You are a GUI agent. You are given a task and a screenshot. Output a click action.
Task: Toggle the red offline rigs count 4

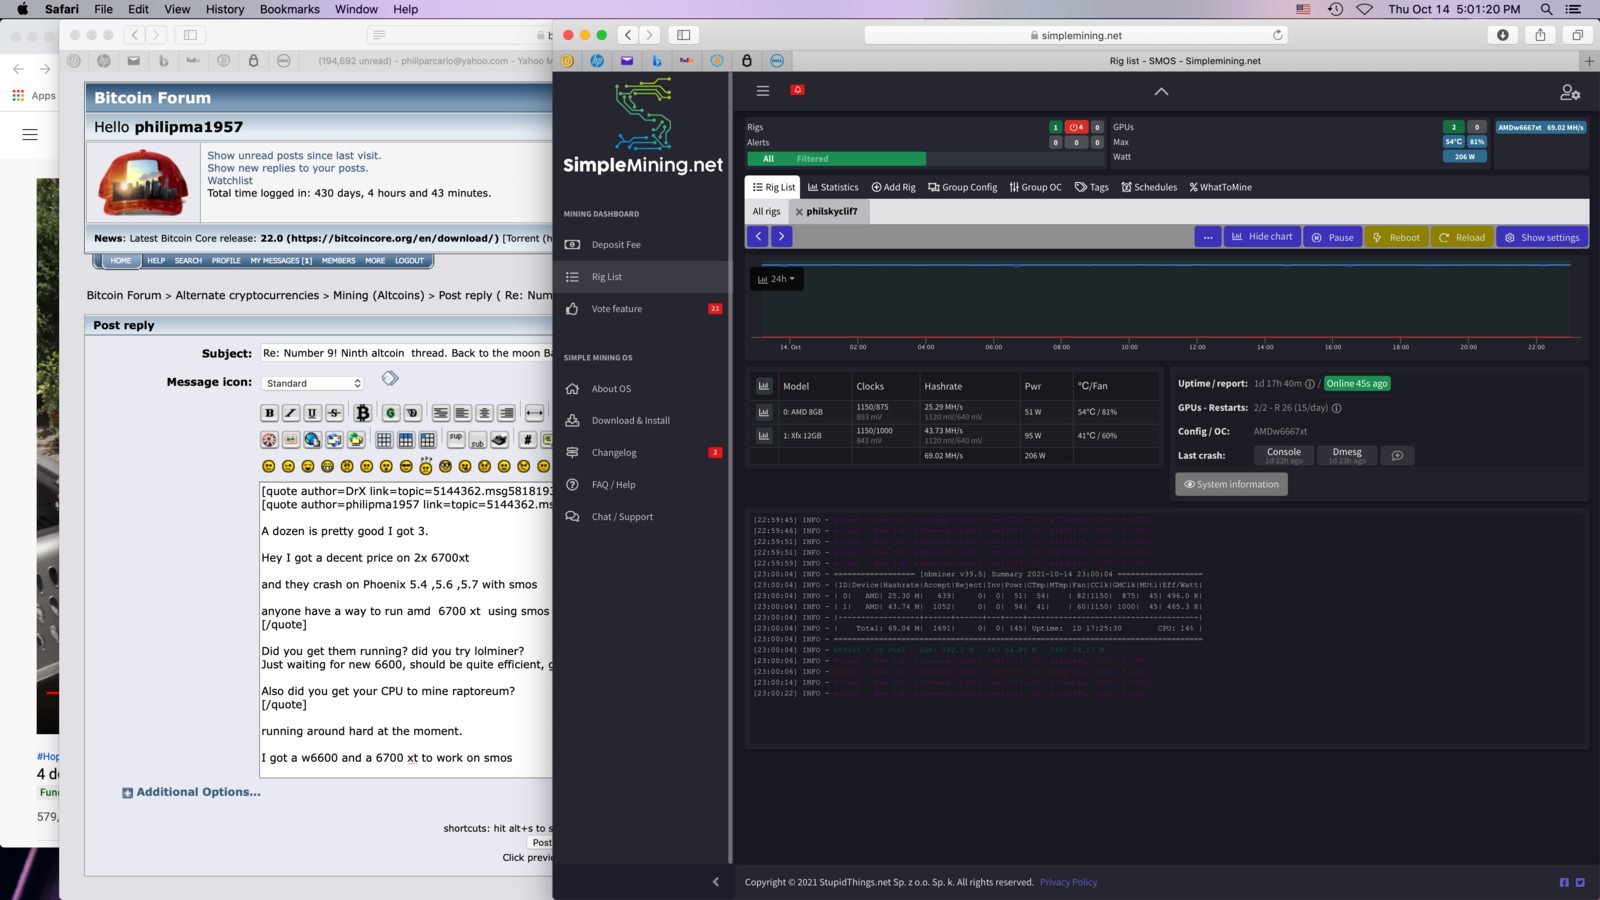coord(1077,127)
